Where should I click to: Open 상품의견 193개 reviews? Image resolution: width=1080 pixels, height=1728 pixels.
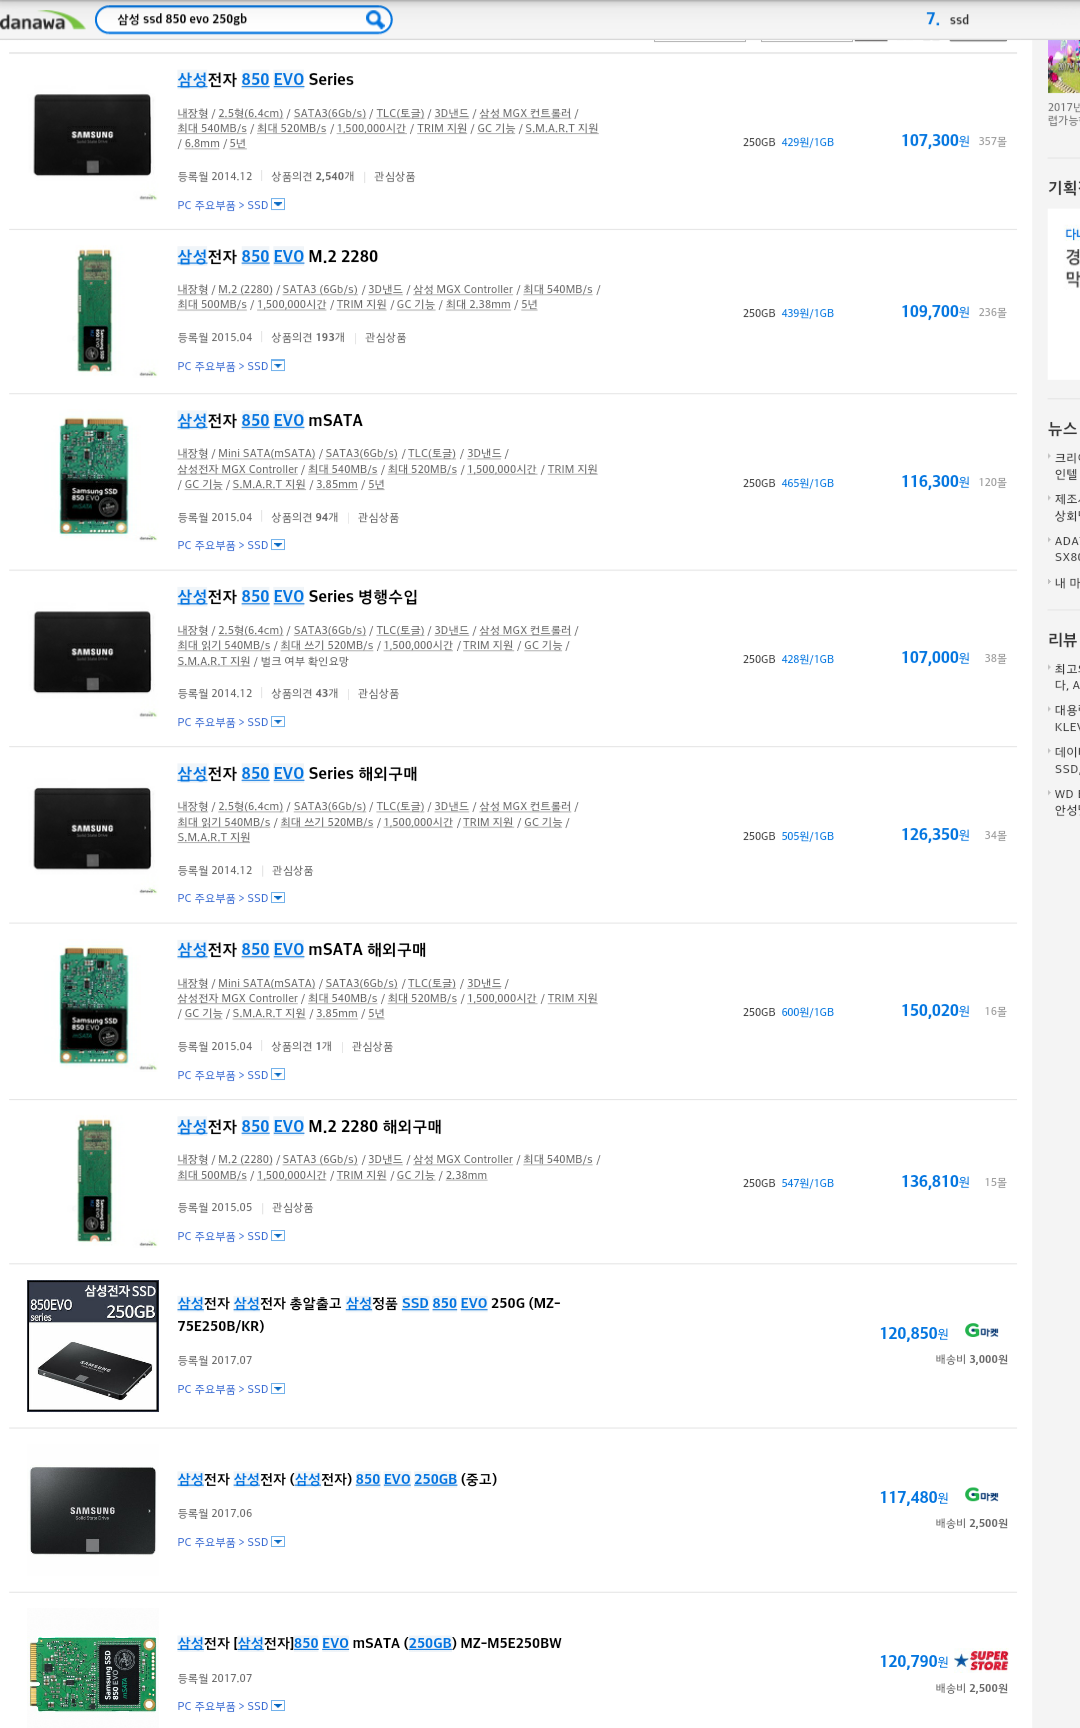[308, 337]
